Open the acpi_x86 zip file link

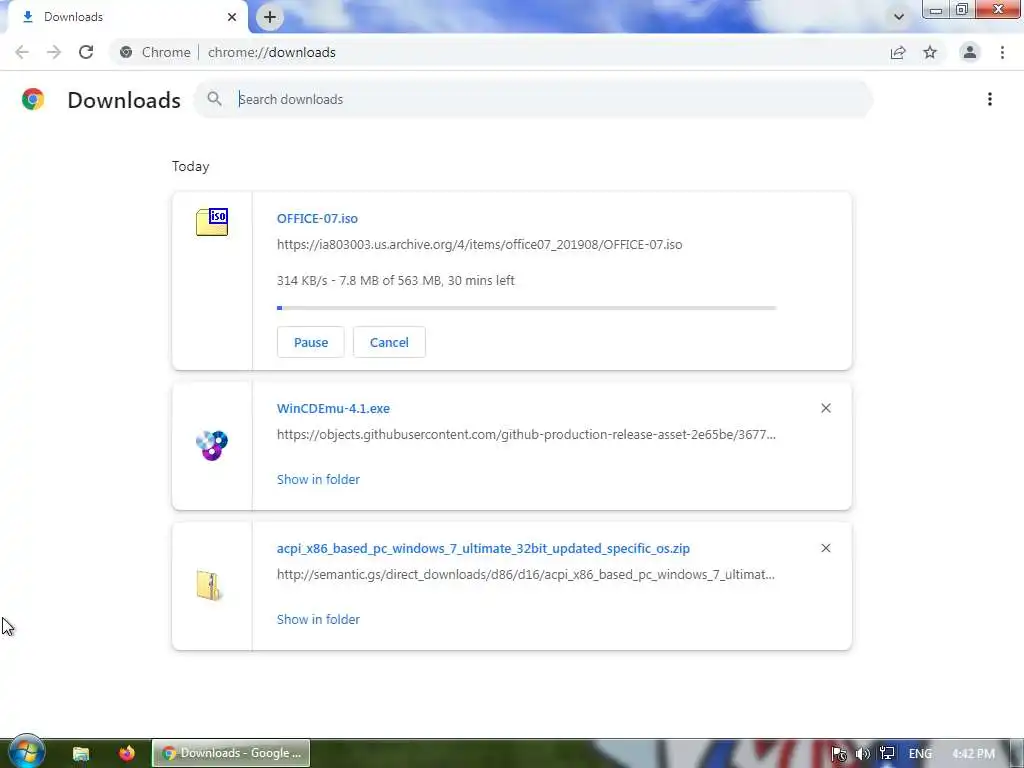483,549
